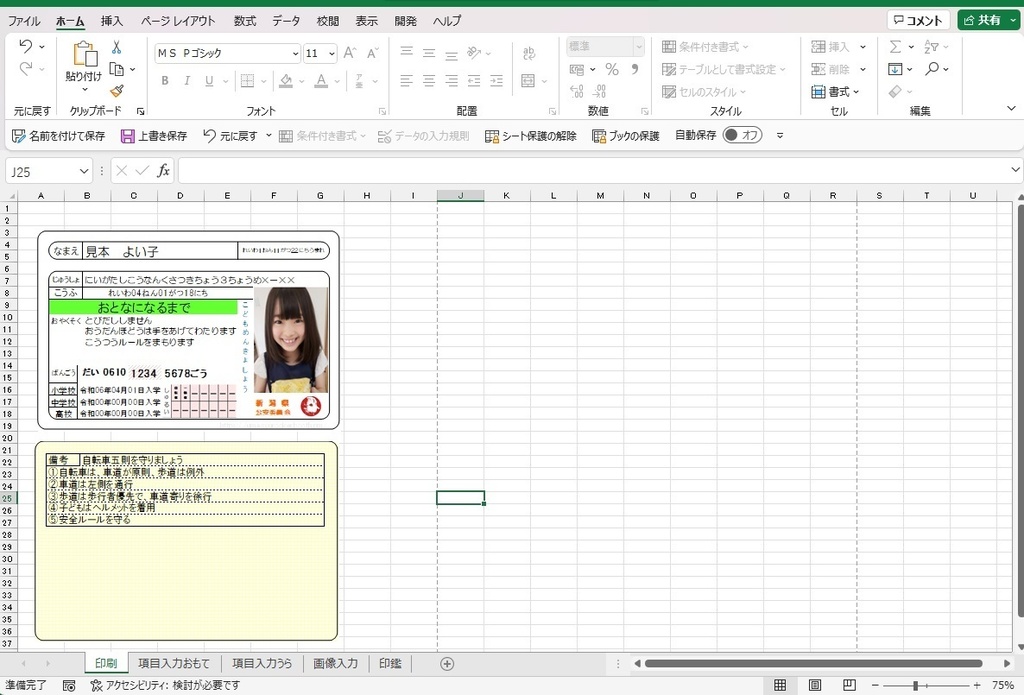Open Find and Select magnifier
This screenshot has width=1024, height=695.
point(932,69)
